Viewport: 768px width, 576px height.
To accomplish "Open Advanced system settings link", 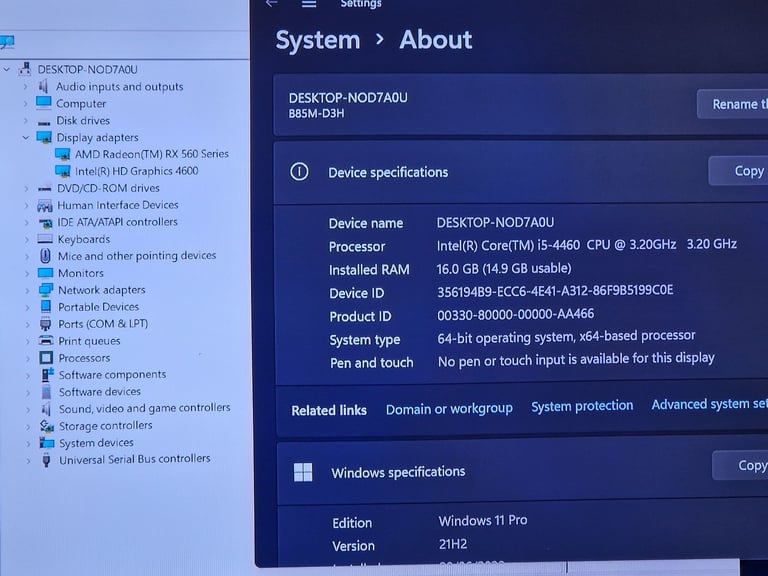I will click(710, 404).
